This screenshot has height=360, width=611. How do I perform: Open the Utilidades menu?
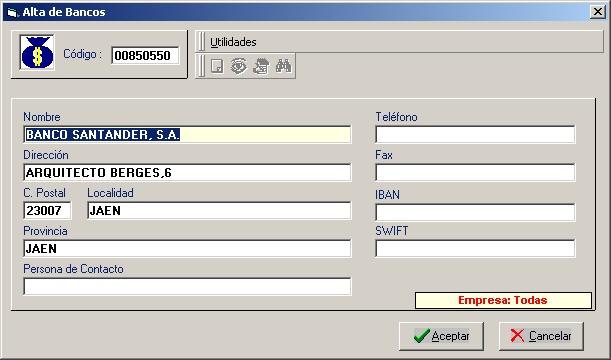point(233,42)
